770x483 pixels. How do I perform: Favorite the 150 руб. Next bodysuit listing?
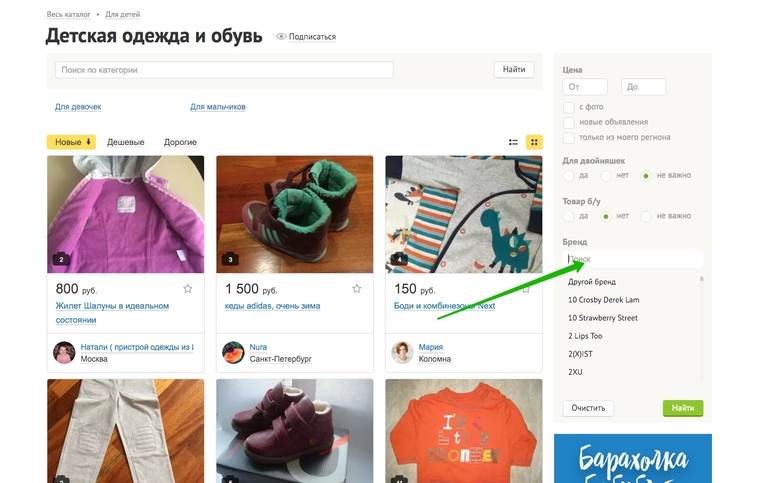[526, 288]
